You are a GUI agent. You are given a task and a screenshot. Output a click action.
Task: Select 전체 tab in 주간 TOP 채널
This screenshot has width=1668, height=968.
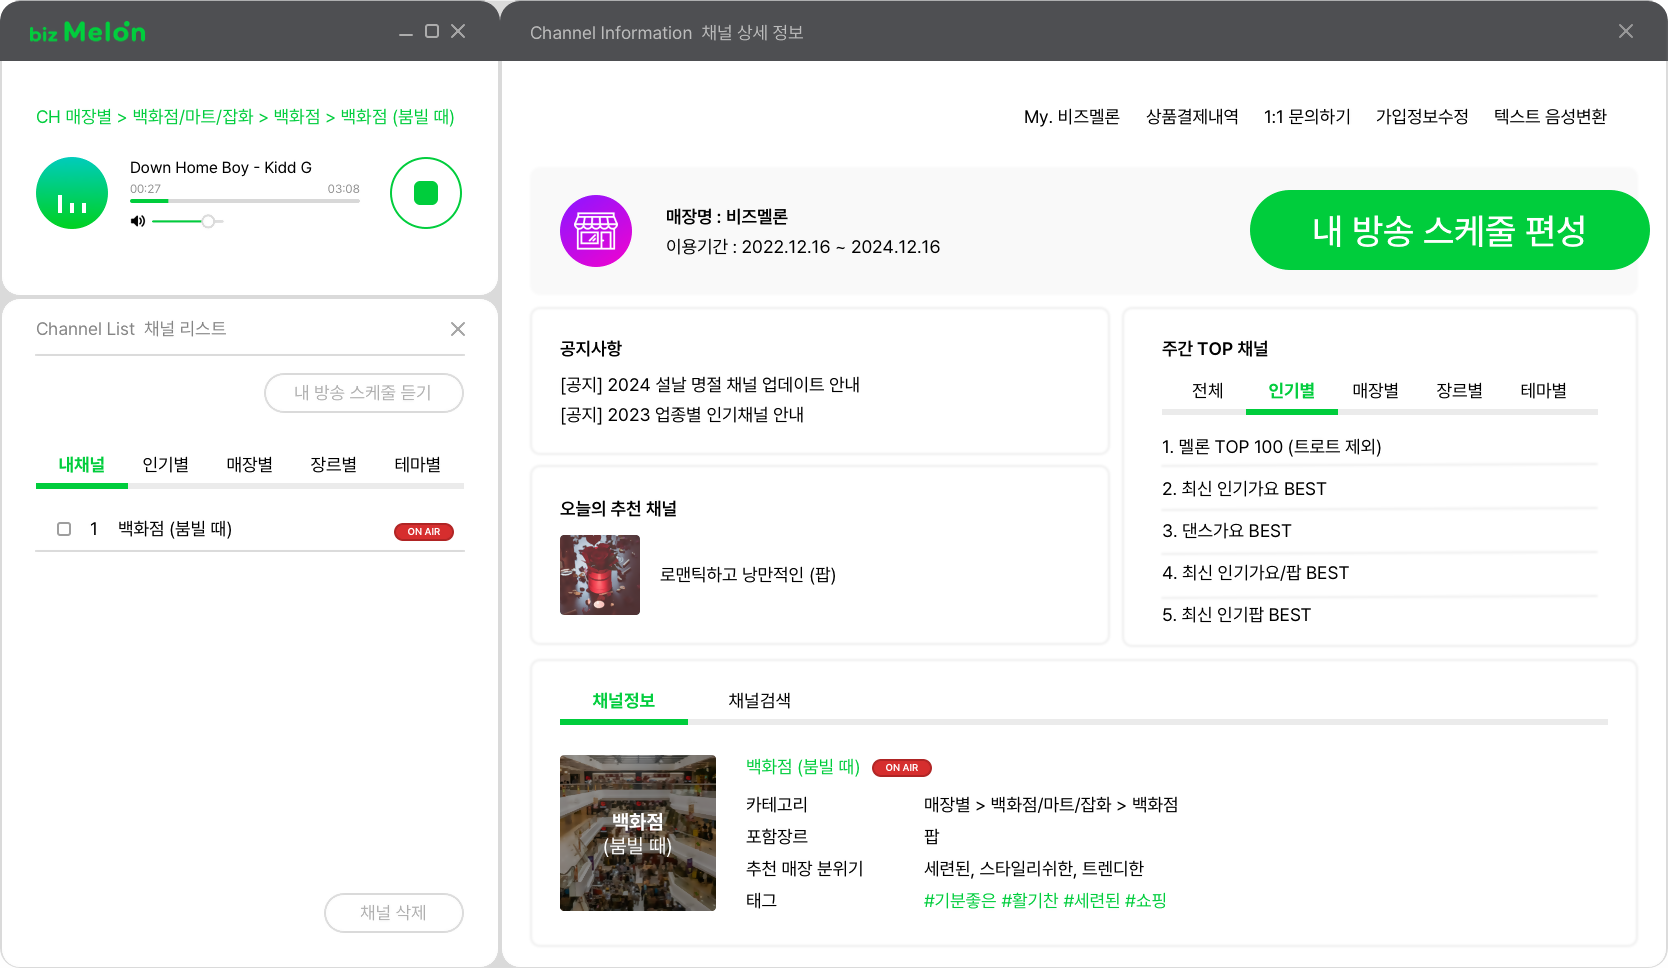point(1208,391)
